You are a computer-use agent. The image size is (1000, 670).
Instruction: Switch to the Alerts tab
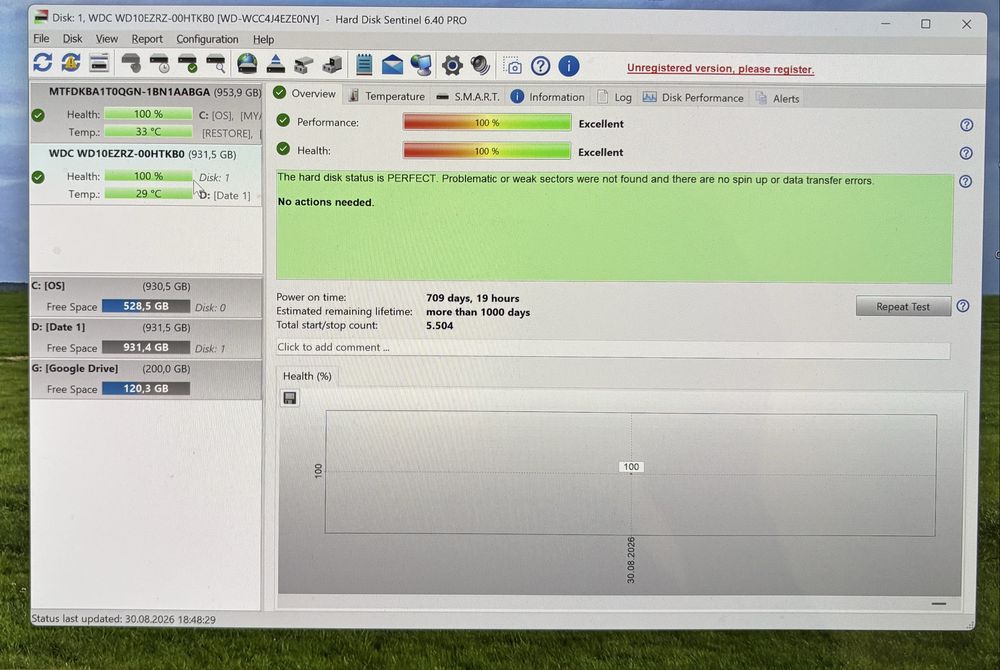777,98
